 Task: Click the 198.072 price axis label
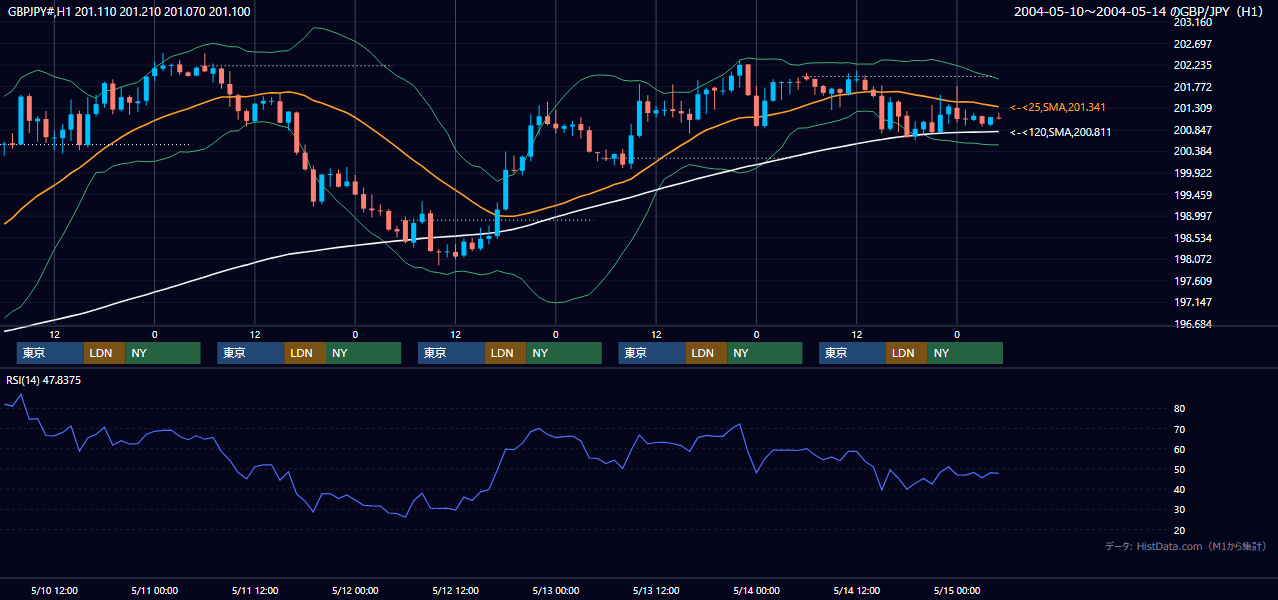tap(1192, 259)
